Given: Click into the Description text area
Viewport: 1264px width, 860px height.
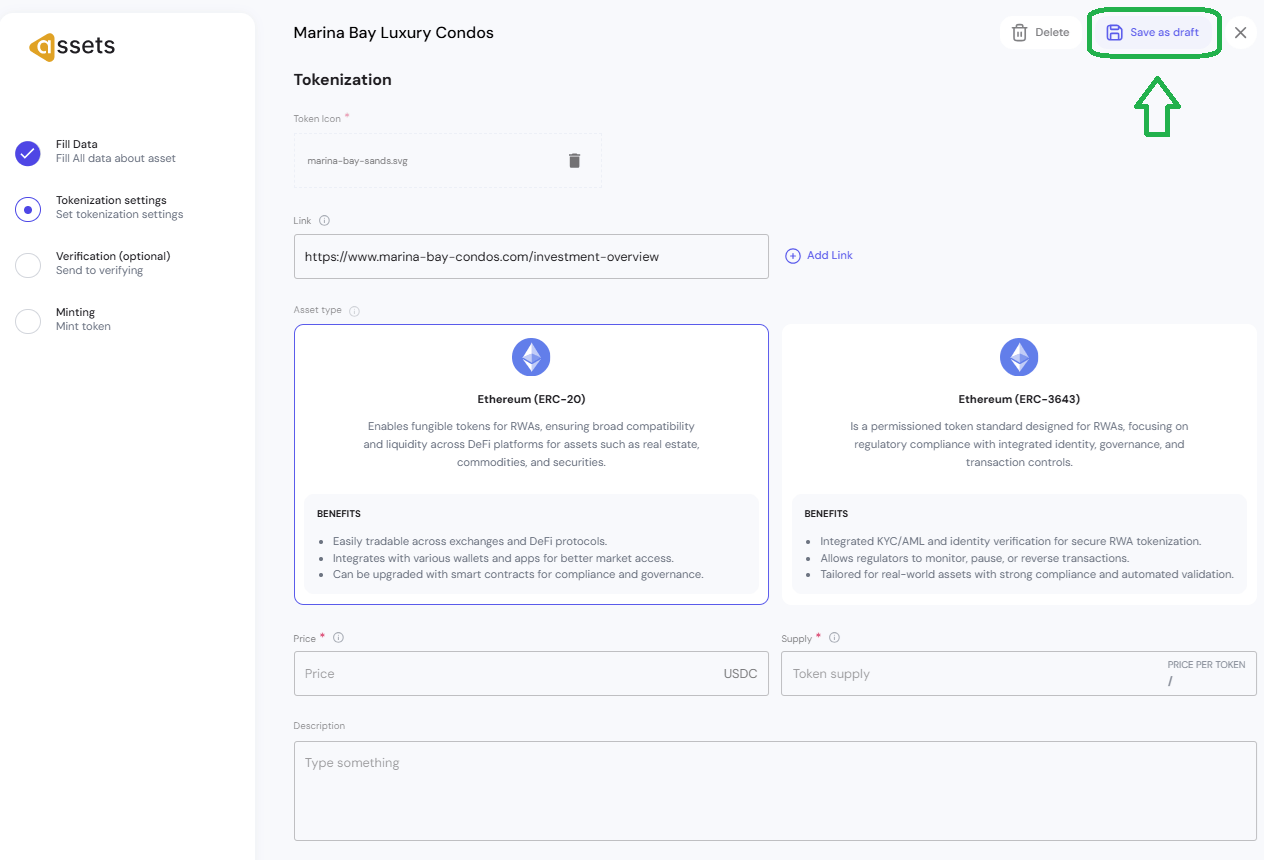Looking at the screenshot, I should point(774,790).
